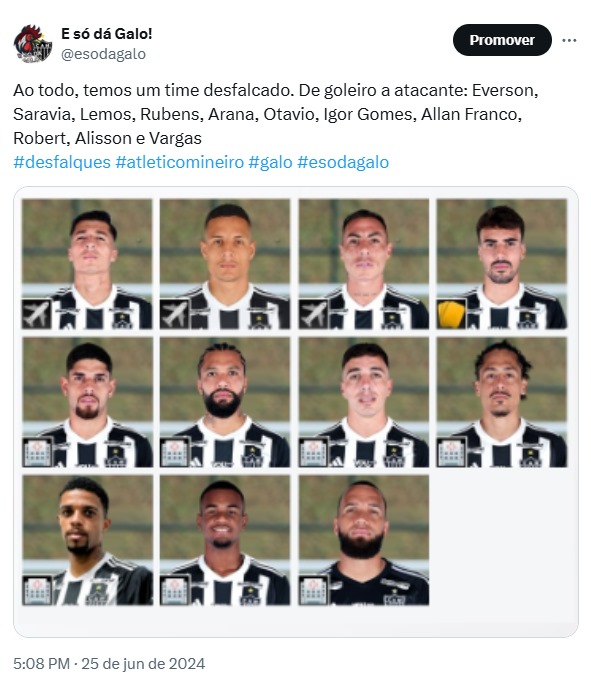Open the three-dot more options menu
The image size is (591, 687).
(x=569, y=40)
